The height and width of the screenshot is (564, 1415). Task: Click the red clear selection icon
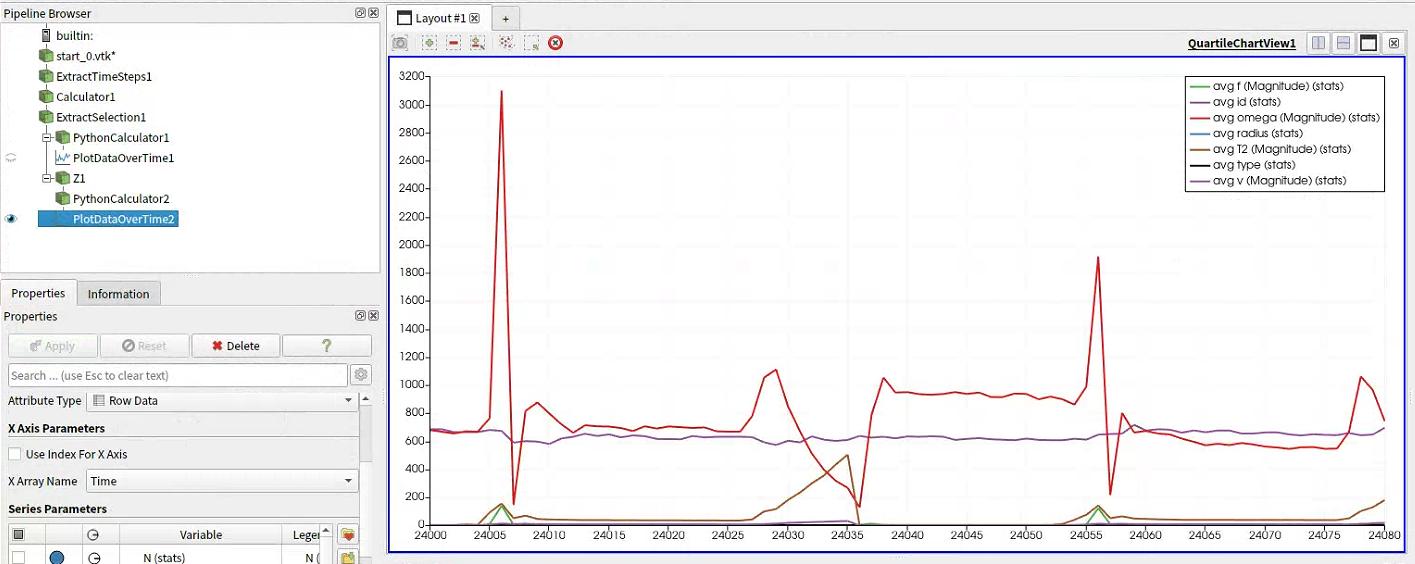click(556, 43)
